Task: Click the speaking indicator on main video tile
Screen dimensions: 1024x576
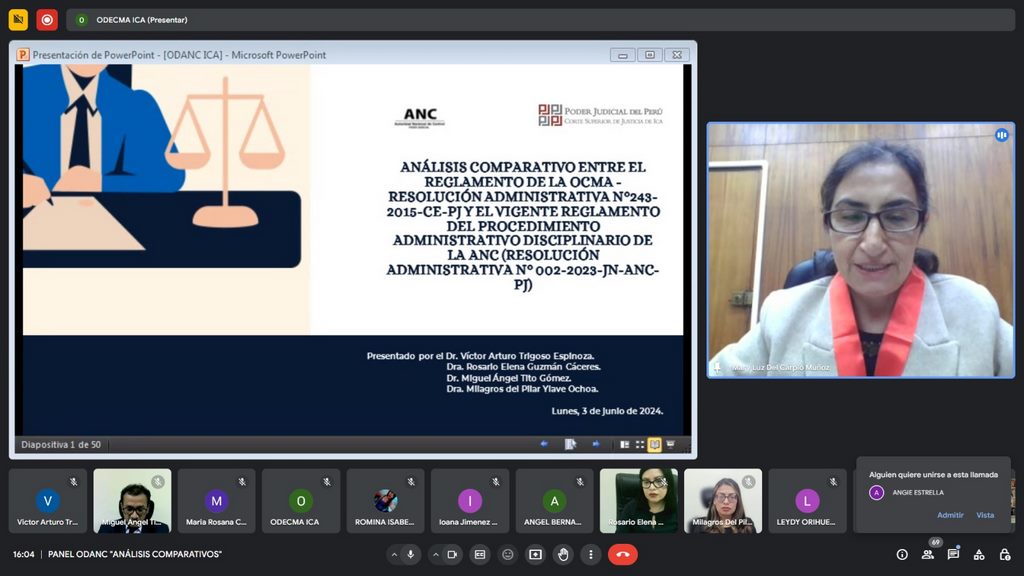Action: [x=1001, y=135]
